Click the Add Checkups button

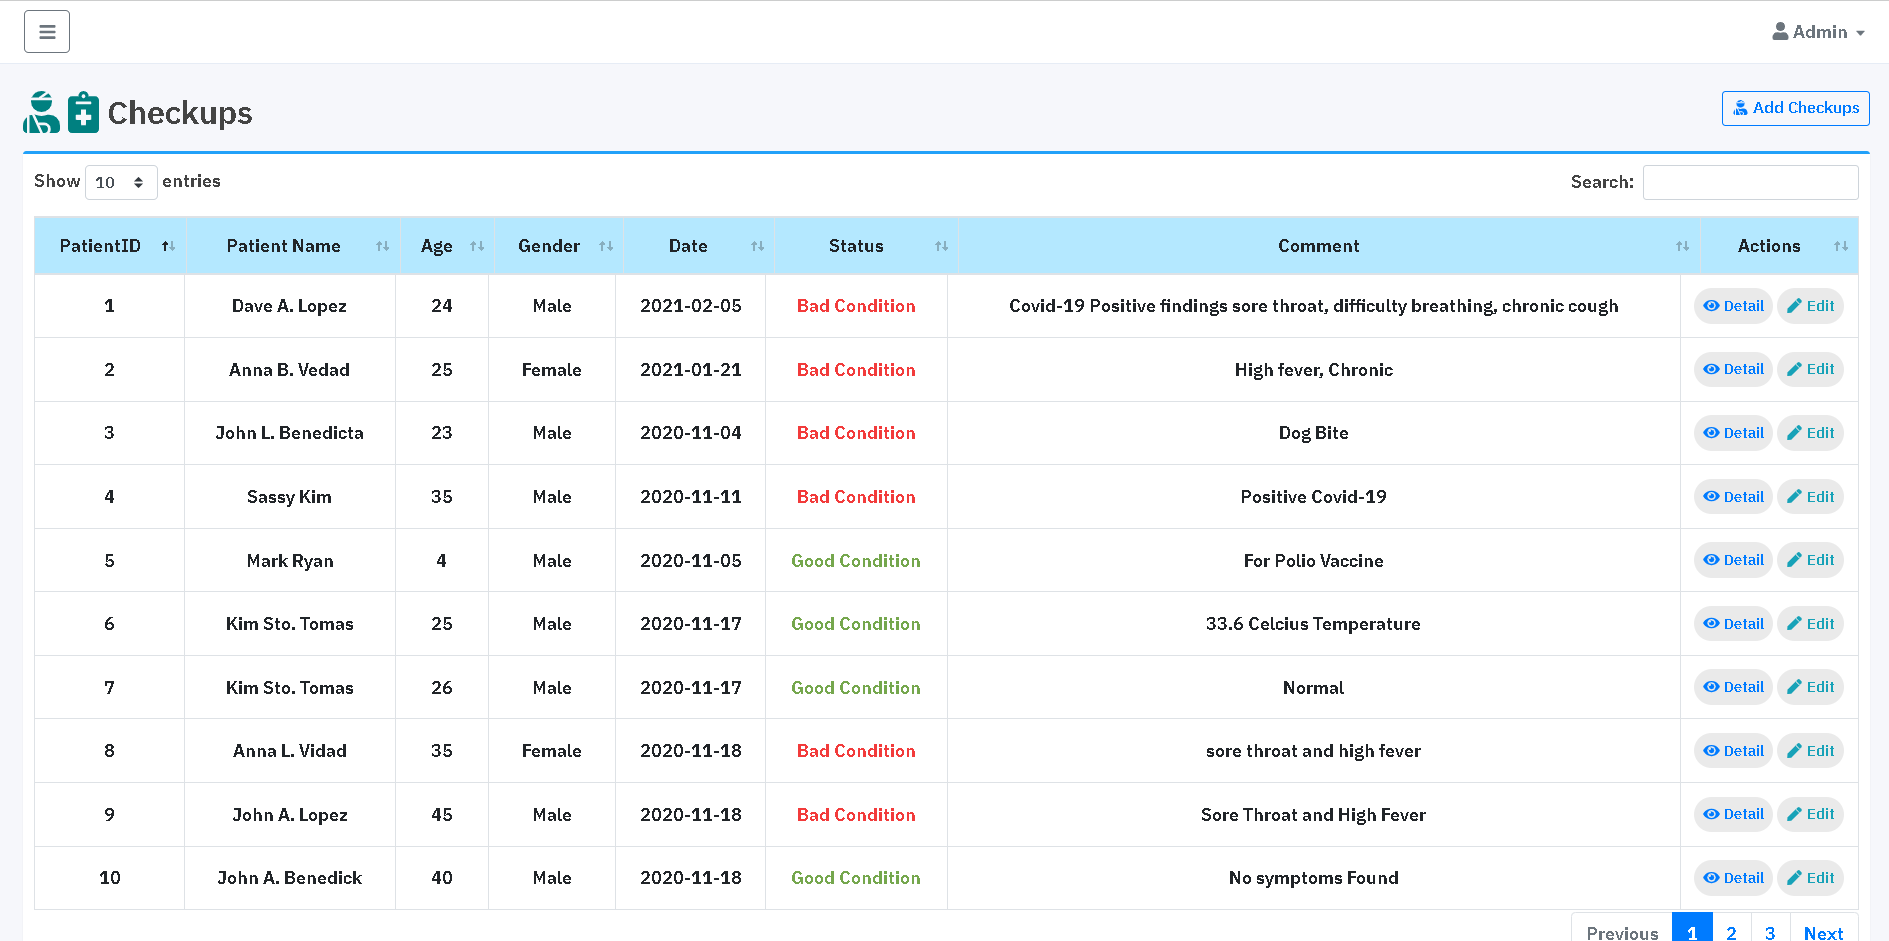pos(1795,107)
